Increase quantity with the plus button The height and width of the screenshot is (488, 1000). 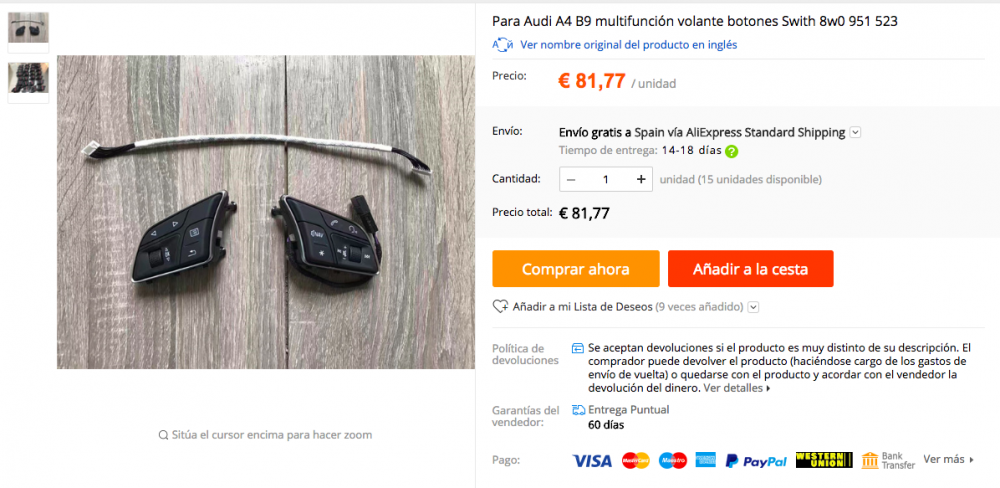(641, 179)
